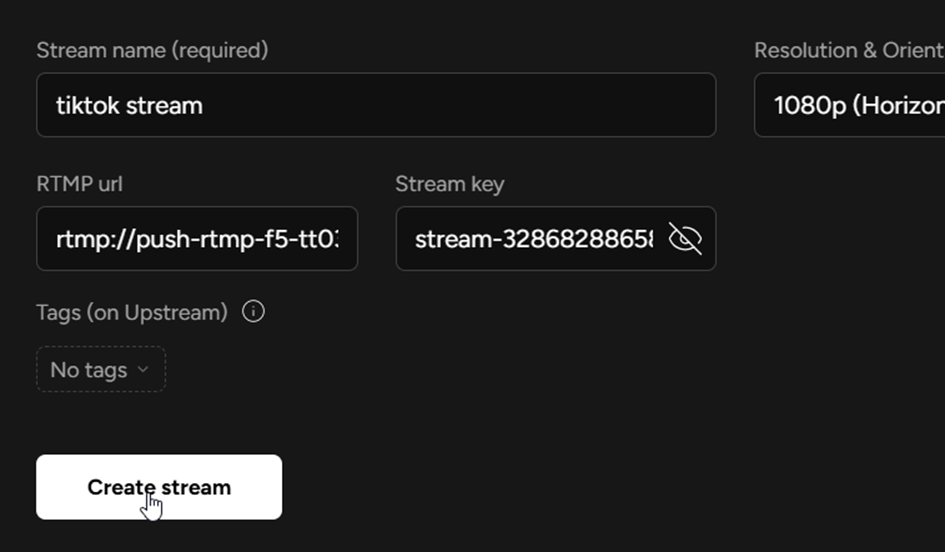Click the stream-3286828865 key text

(533, 240)
